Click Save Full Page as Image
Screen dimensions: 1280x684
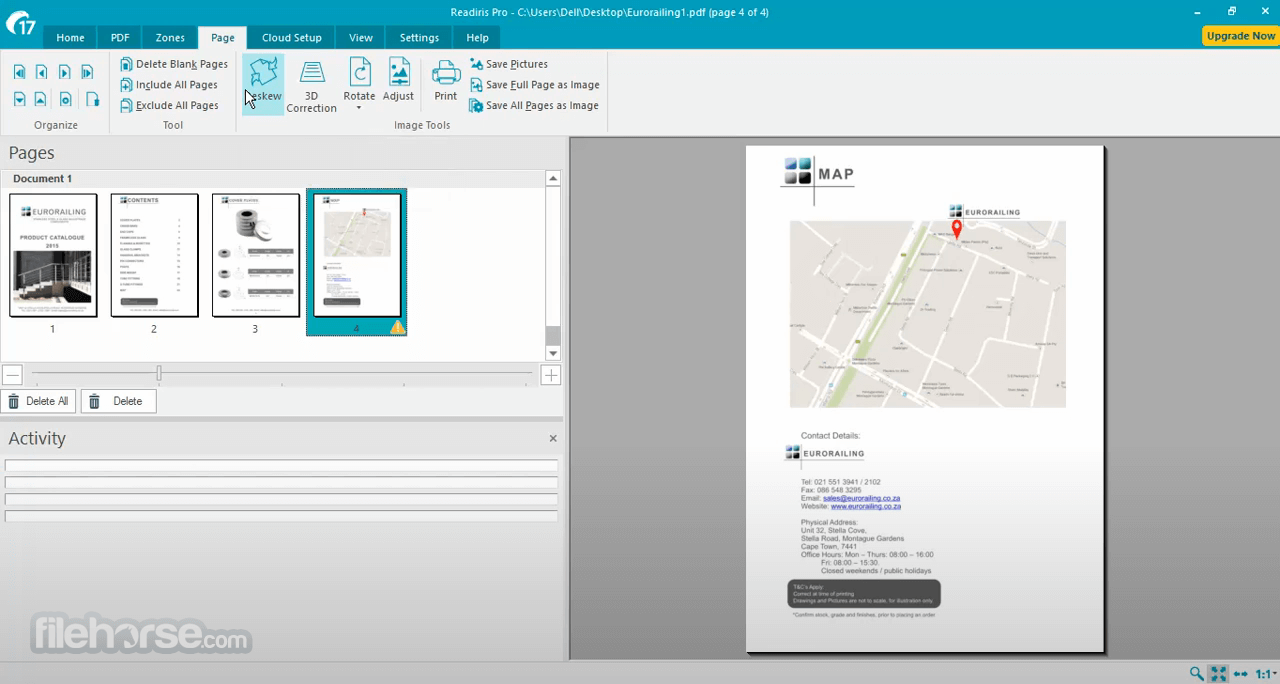(x=535, y=85)
